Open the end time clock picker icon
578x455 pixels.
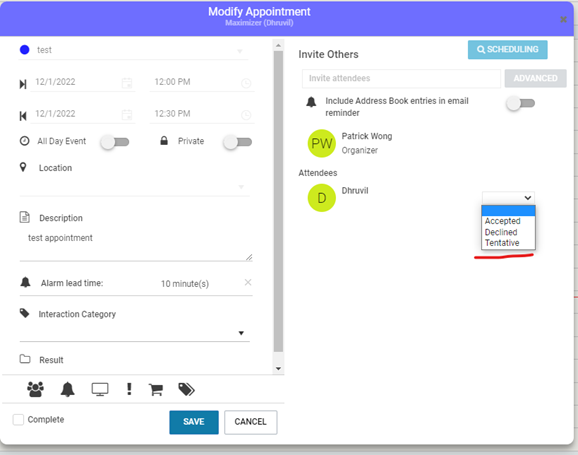(x=246, y=115)
